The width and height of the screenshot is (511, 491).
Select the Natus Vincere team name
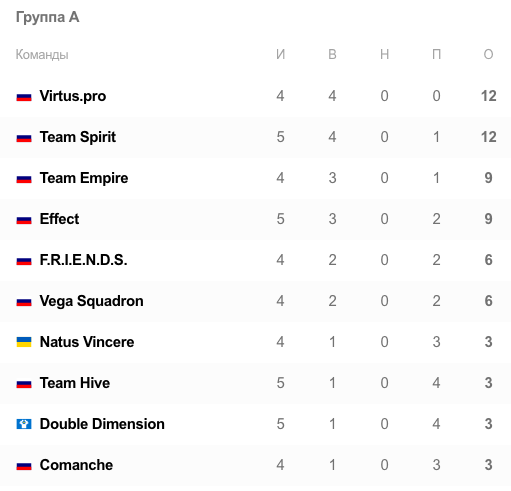87,342
